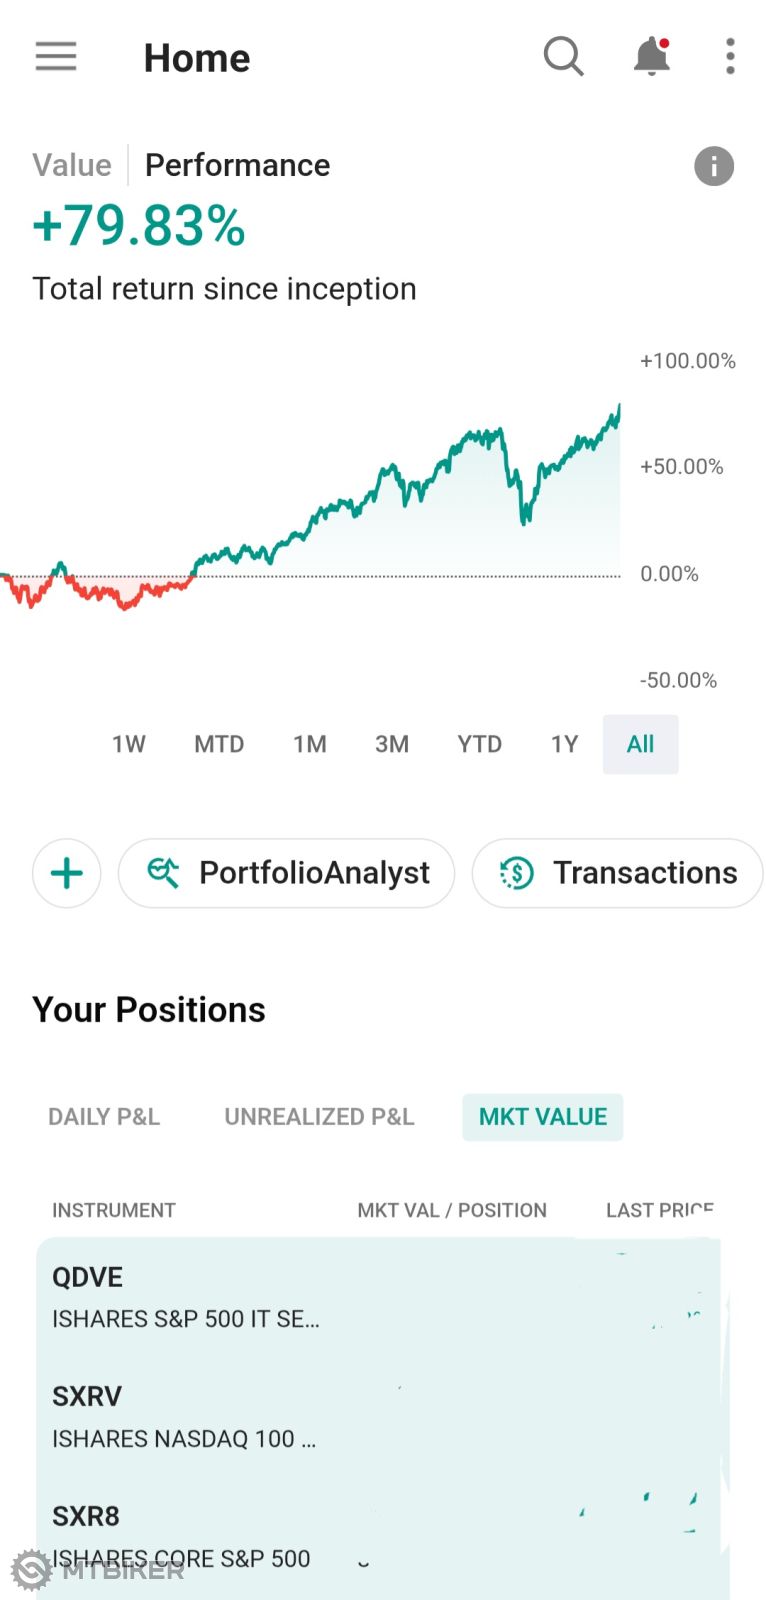Open the QDVE position row
The width and height of the screenshot is (766, 1600).
click(300, 1297)
